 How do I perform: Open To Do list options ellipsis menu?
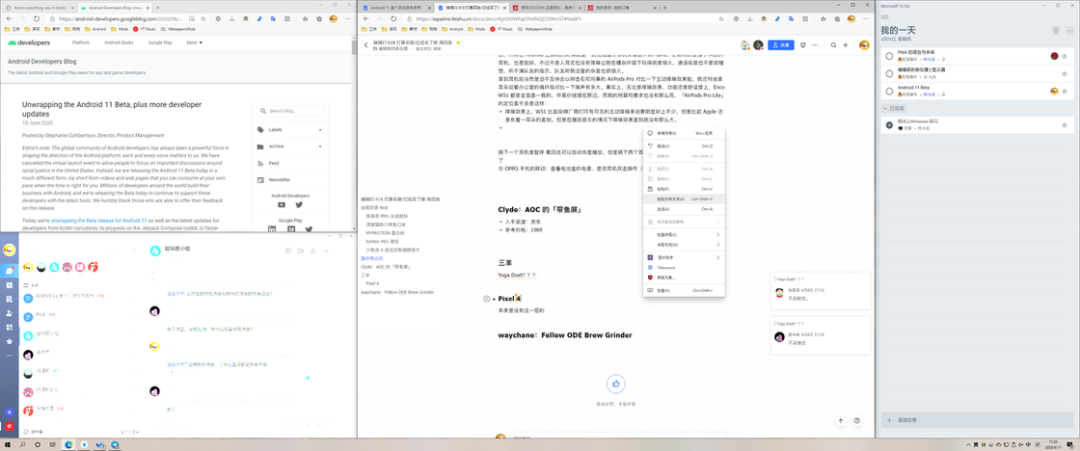(x=1069, y=30)
